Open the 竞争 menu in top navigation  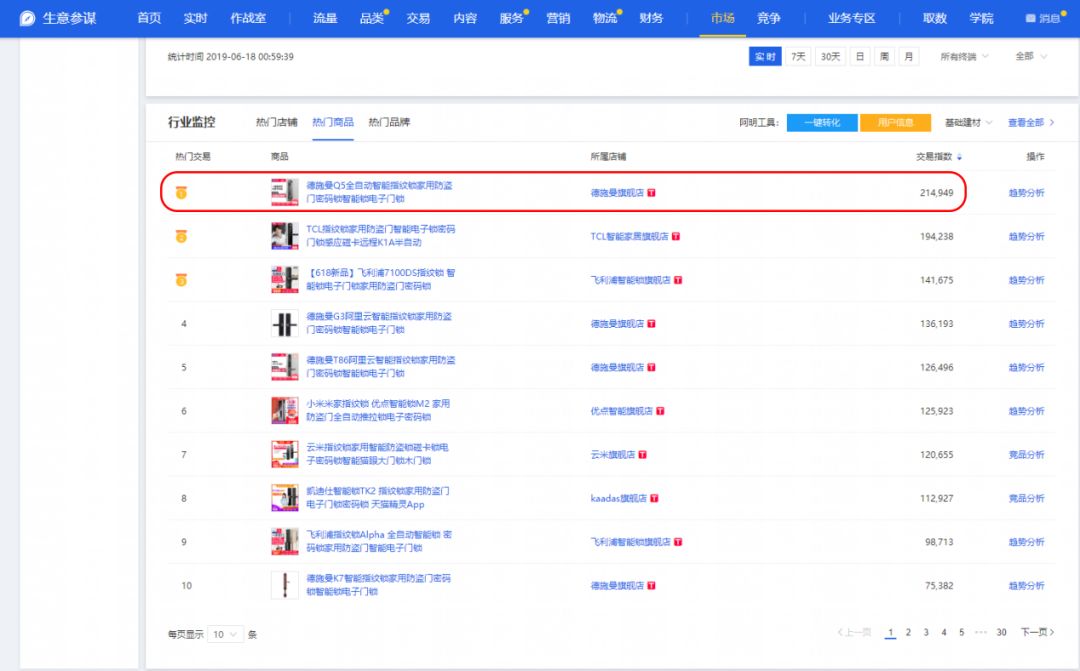(768, 18)
